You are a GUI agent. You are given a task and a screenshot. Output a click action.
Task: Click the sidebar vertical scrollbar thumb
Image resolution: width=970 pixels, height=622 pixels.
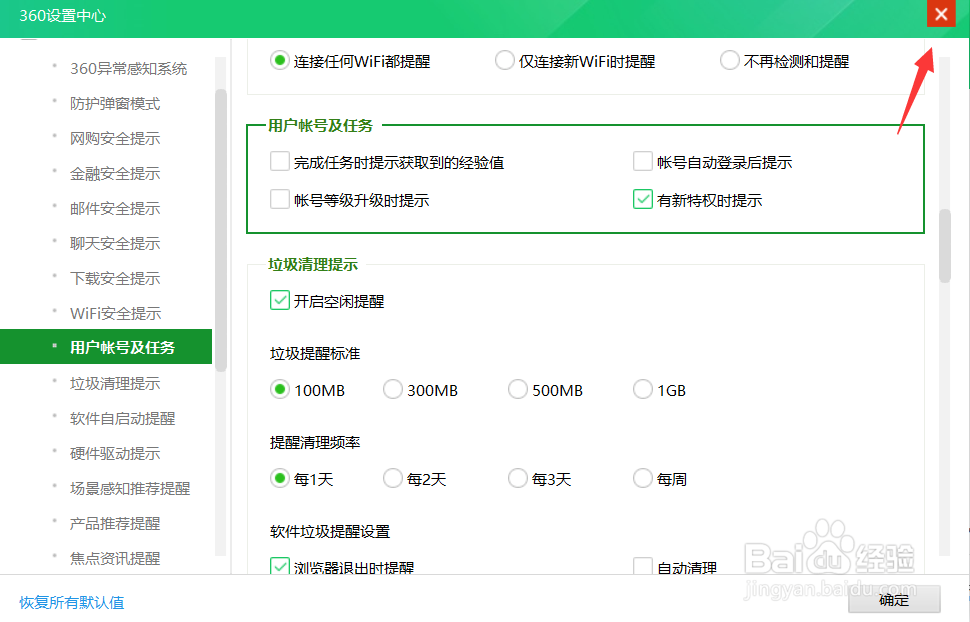click(221, 230)
